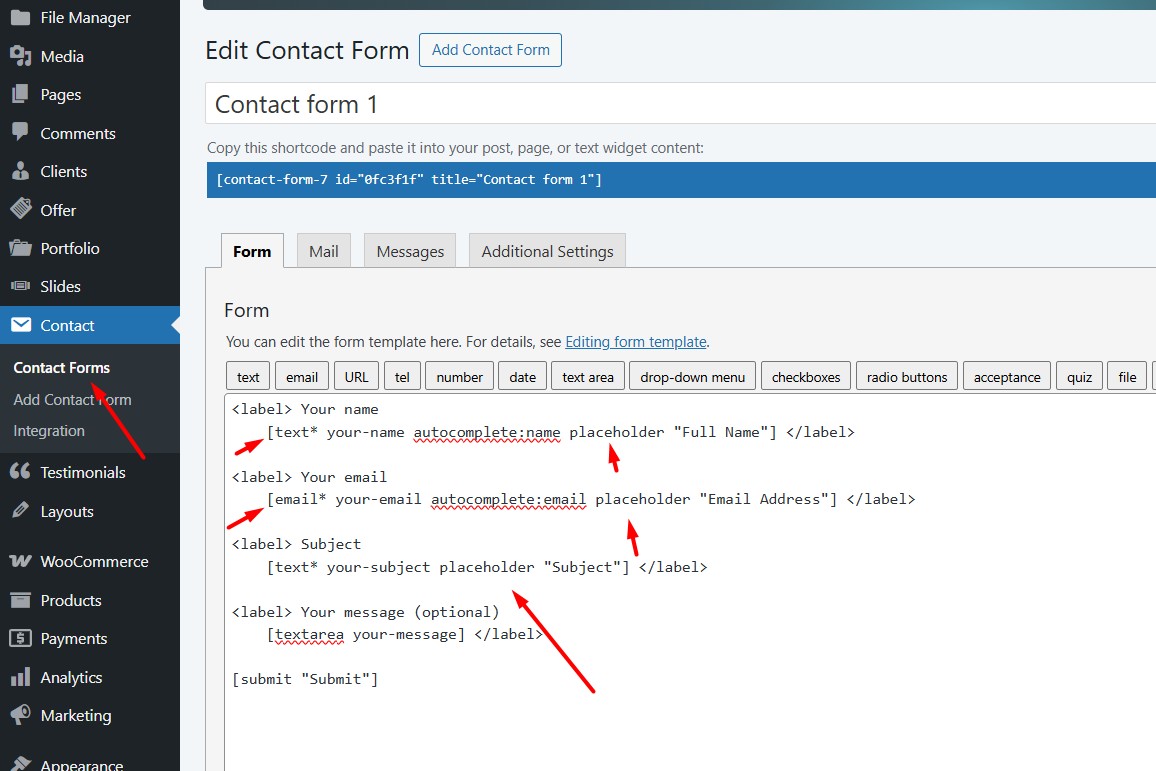Click the Payments dollar icon

pyautogui.click(x=21, y=638)
